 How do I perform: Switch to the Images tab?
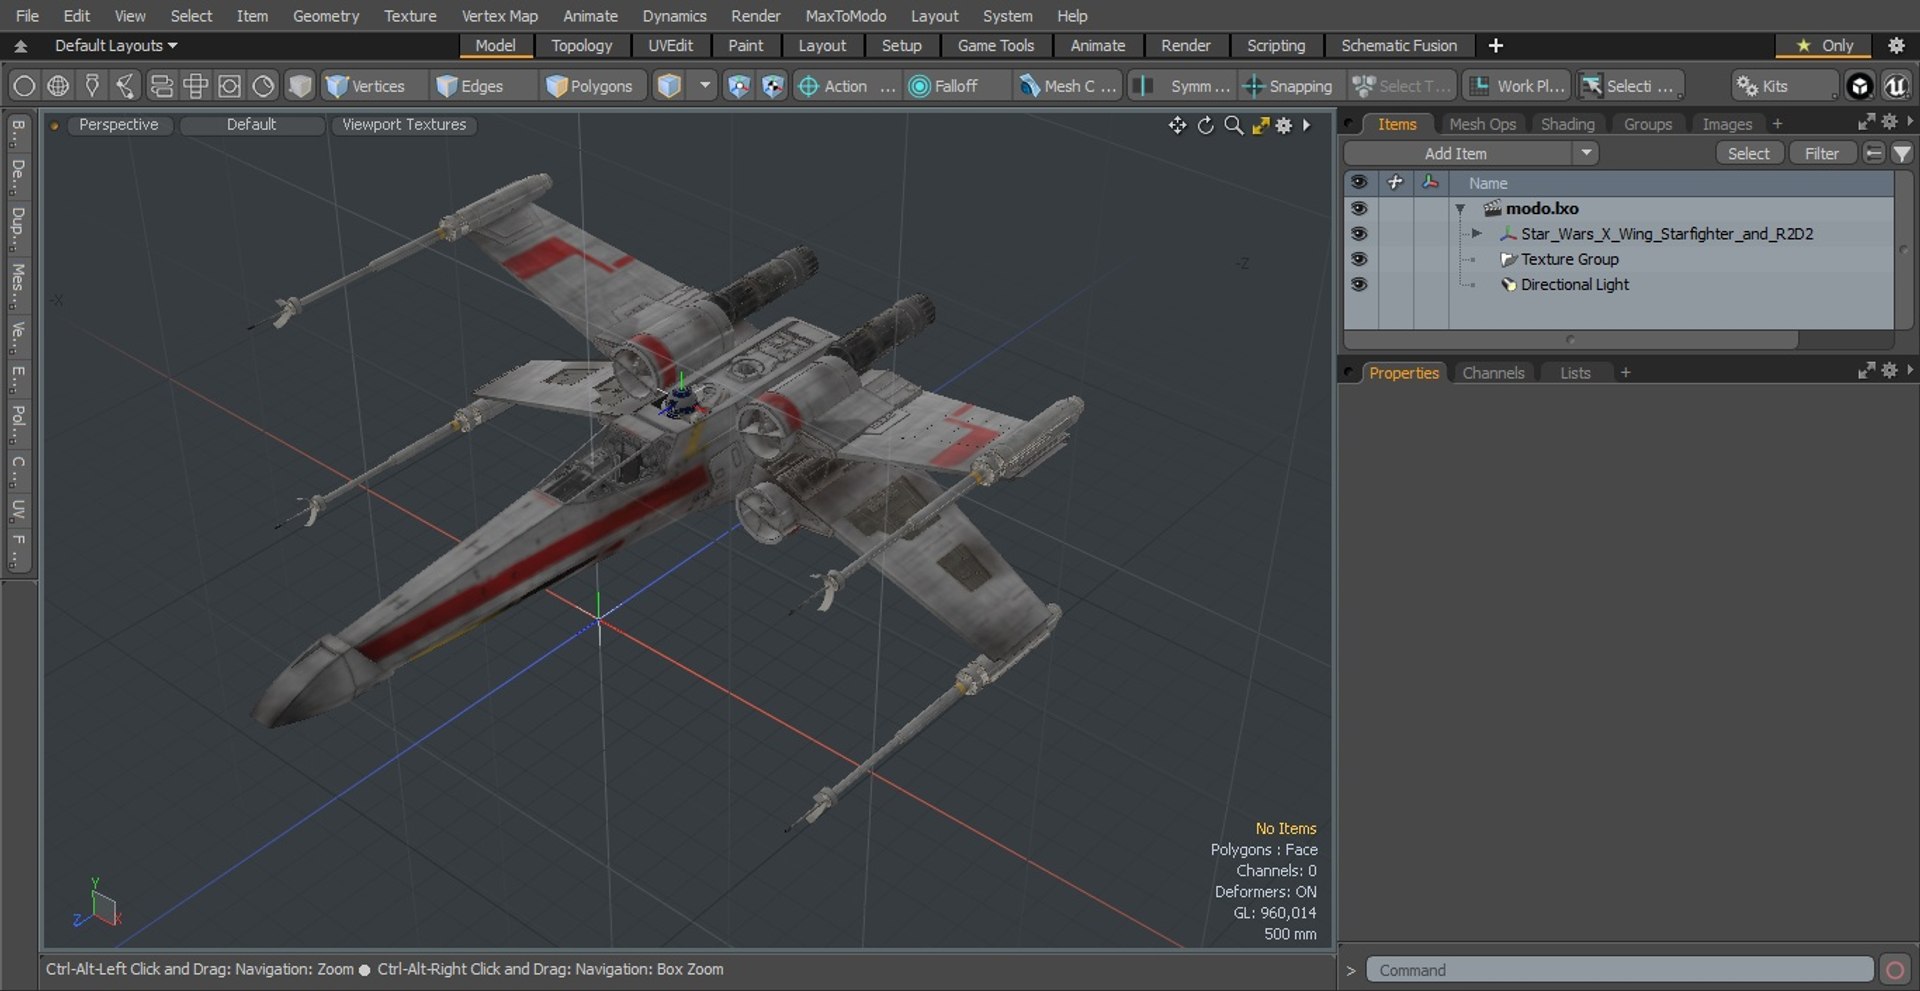(1727, 124)
